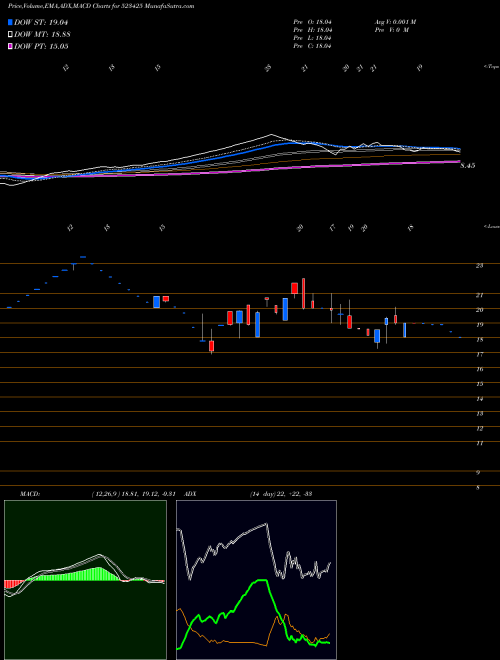Click the price axis label 19
Image resolution: width=500 pixels, height=660 pixels.
(479, 325)
